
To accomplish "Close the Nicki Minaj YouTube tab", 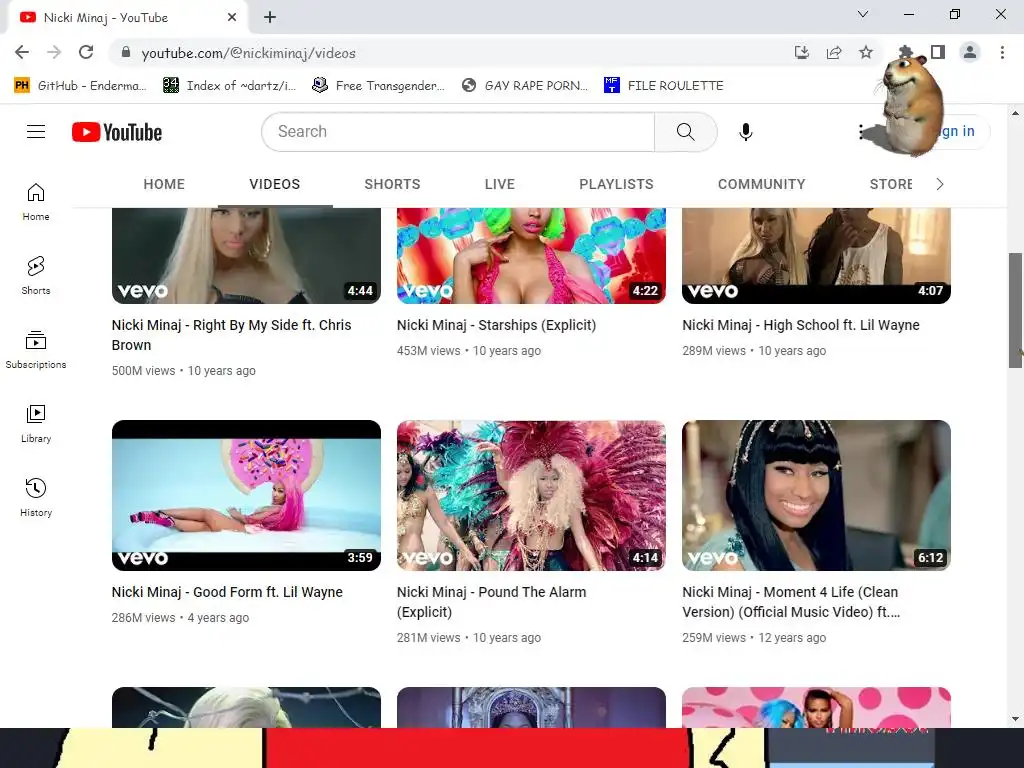I will tap(232, 17).
